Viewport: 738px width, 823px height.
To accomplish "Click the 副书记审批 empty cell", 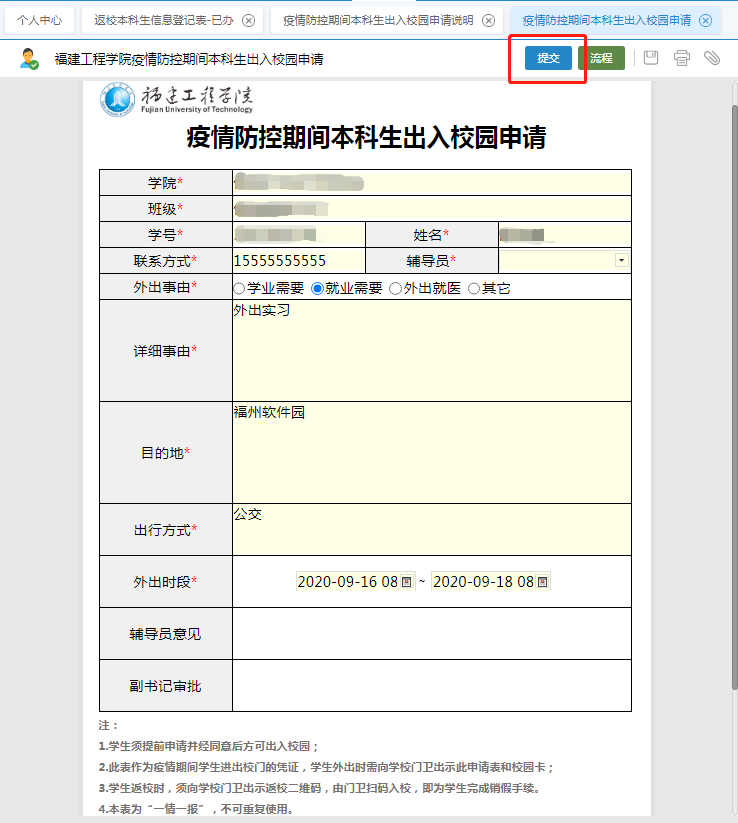I will 431,685.
